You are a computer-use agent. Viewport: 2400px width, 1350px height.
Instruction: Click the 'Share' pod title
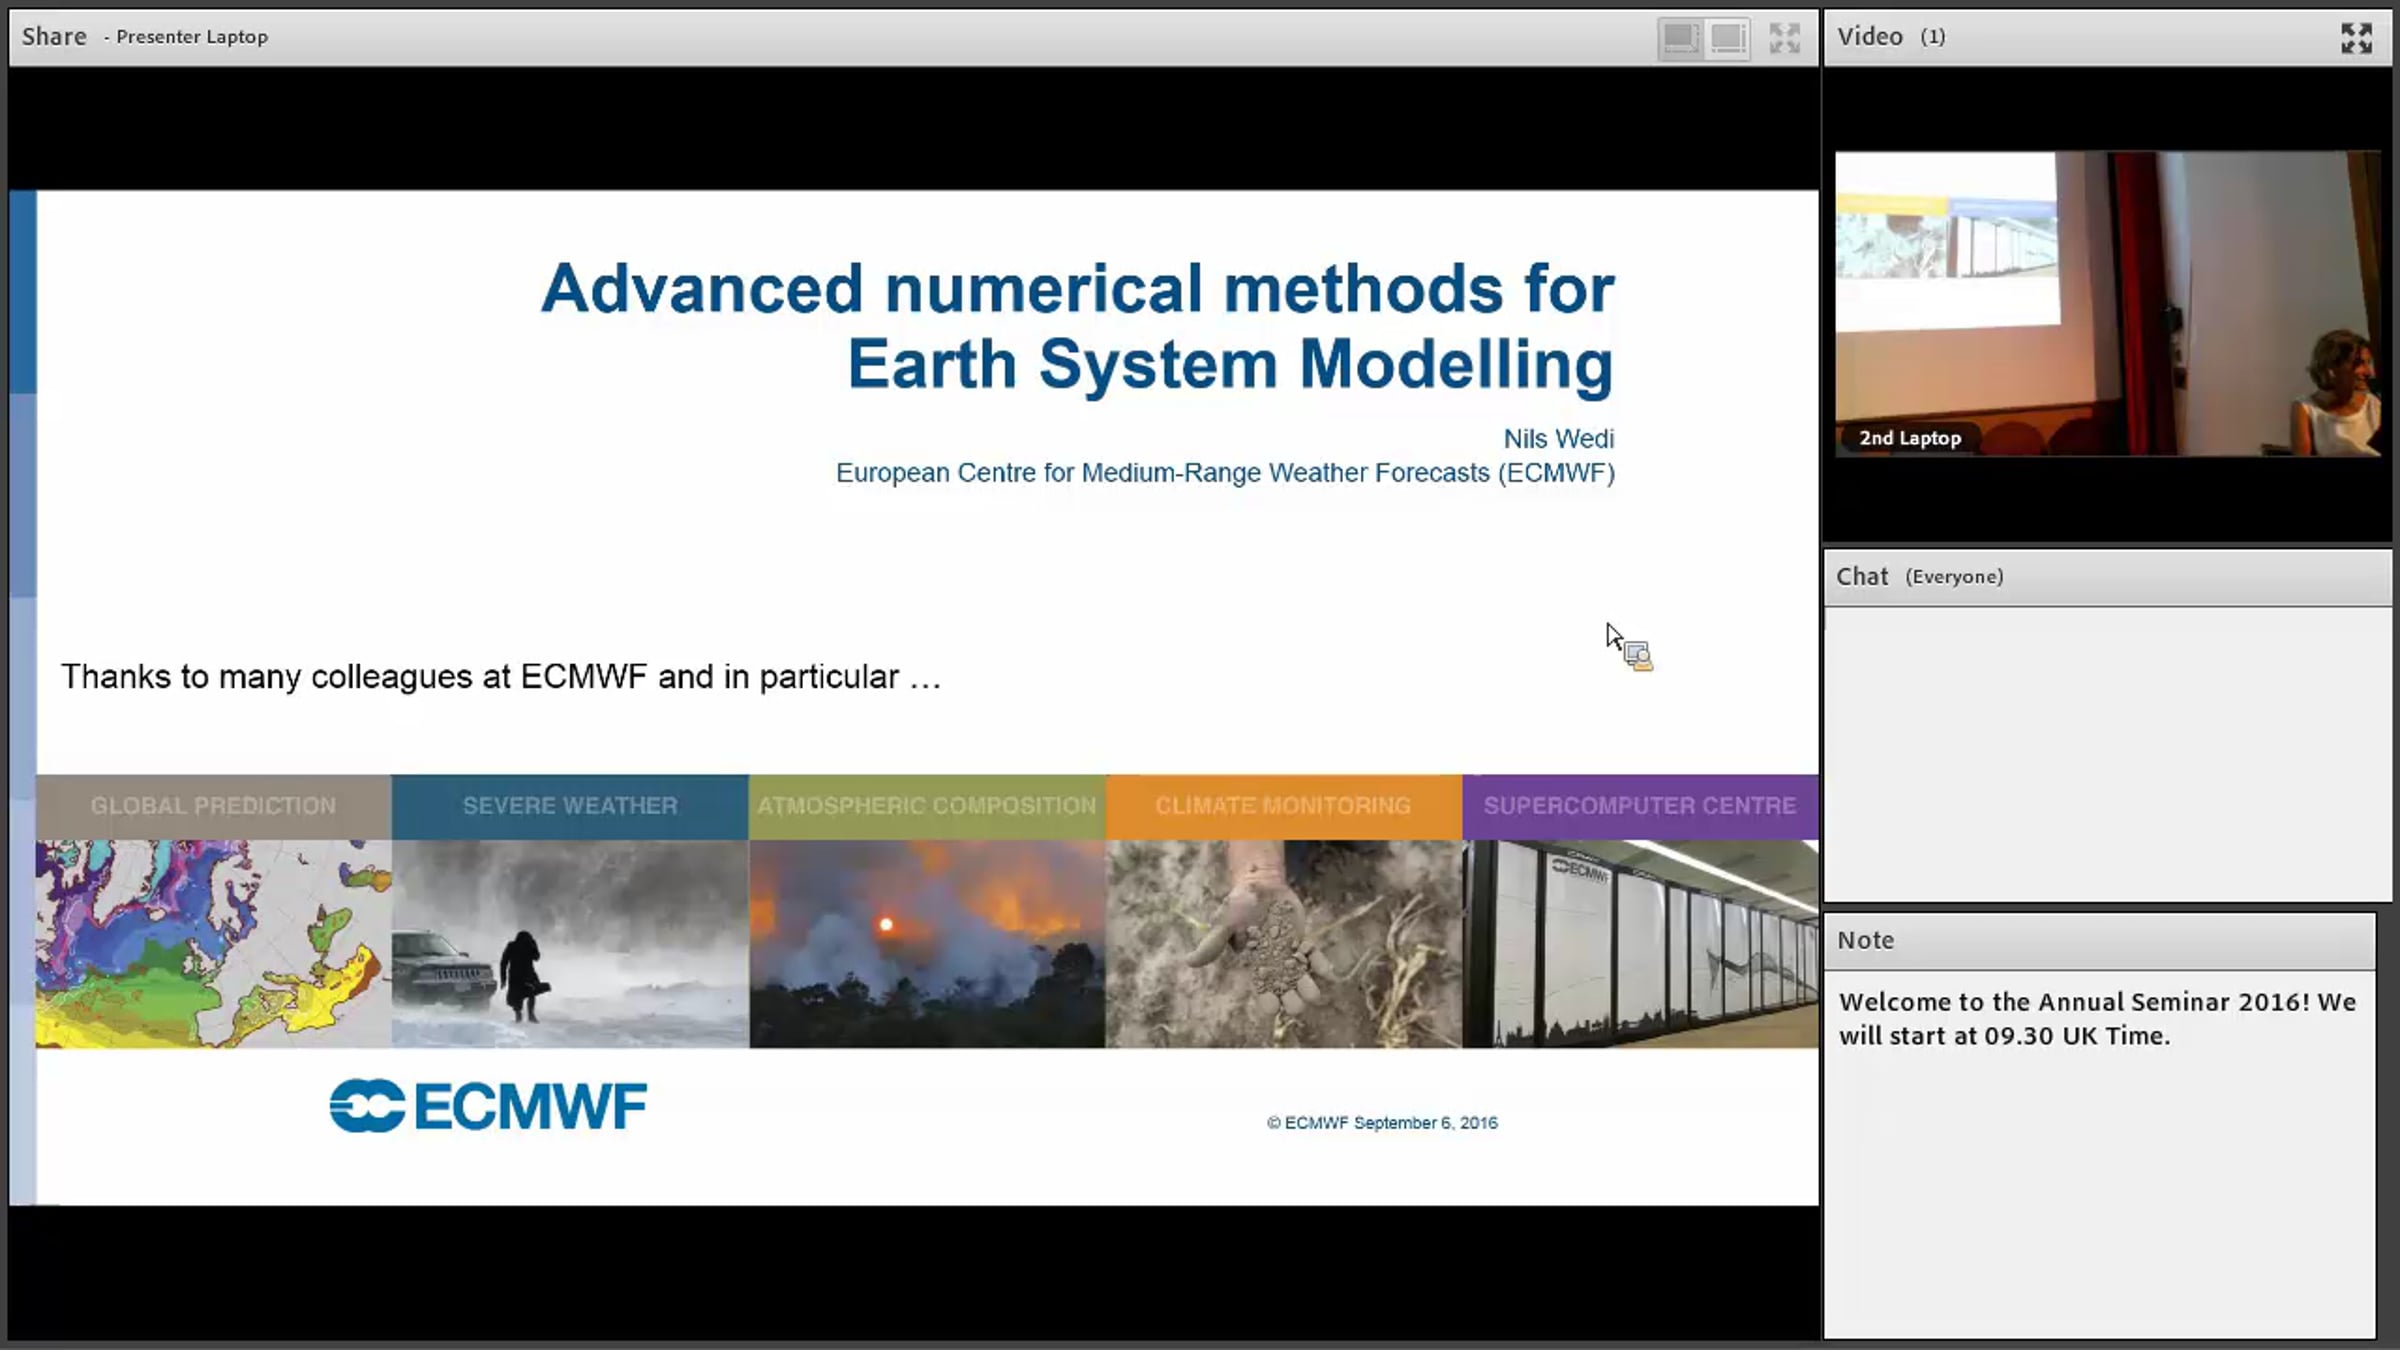[x=54, y=37]
